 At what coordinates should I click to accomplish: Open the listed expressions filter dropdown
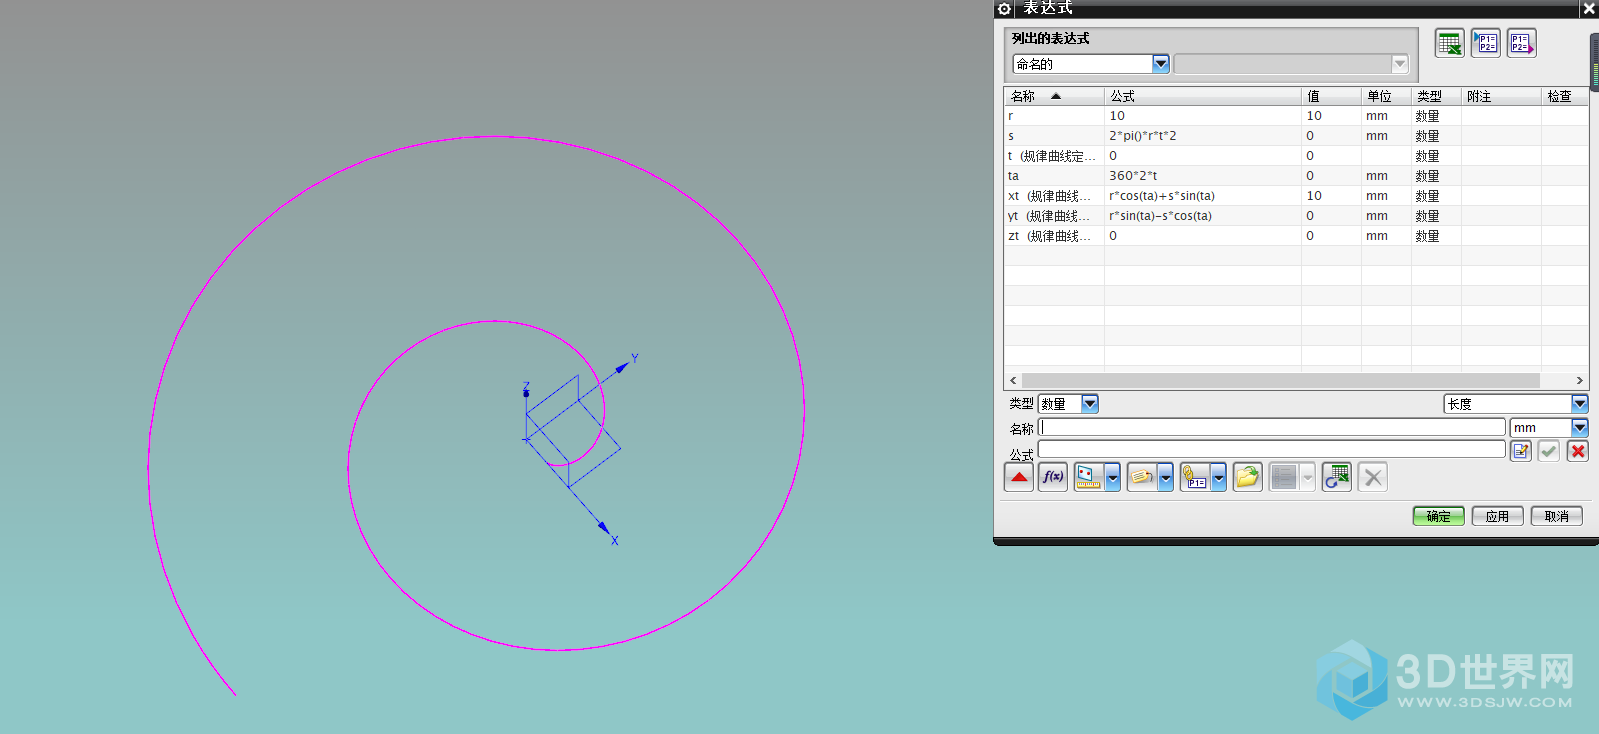(1161, 64)
